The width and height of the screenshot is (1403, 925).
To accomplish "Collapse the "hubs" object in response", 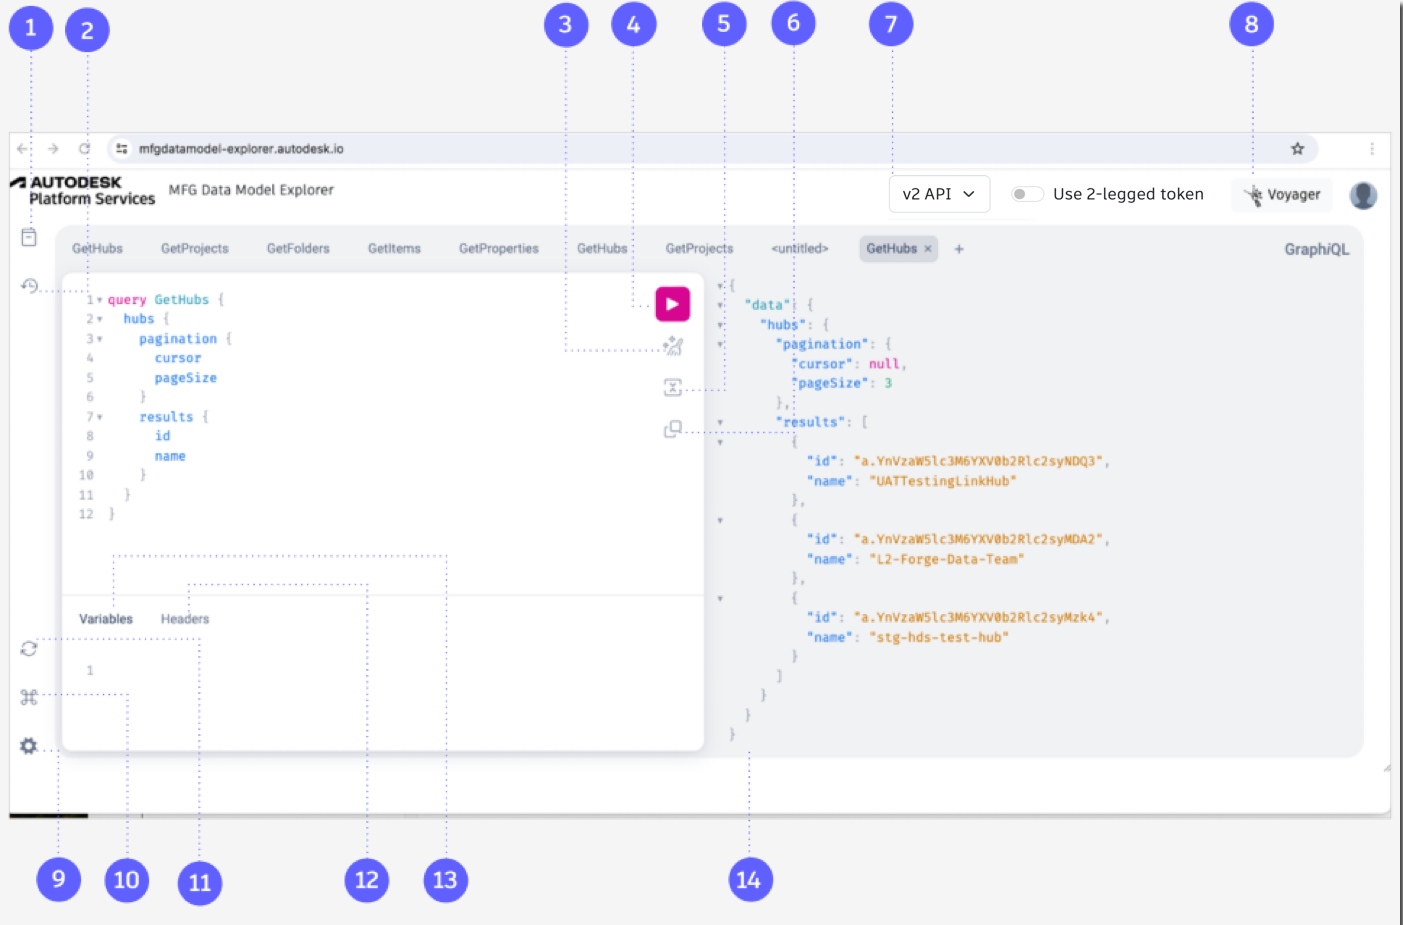I will 720,325.
